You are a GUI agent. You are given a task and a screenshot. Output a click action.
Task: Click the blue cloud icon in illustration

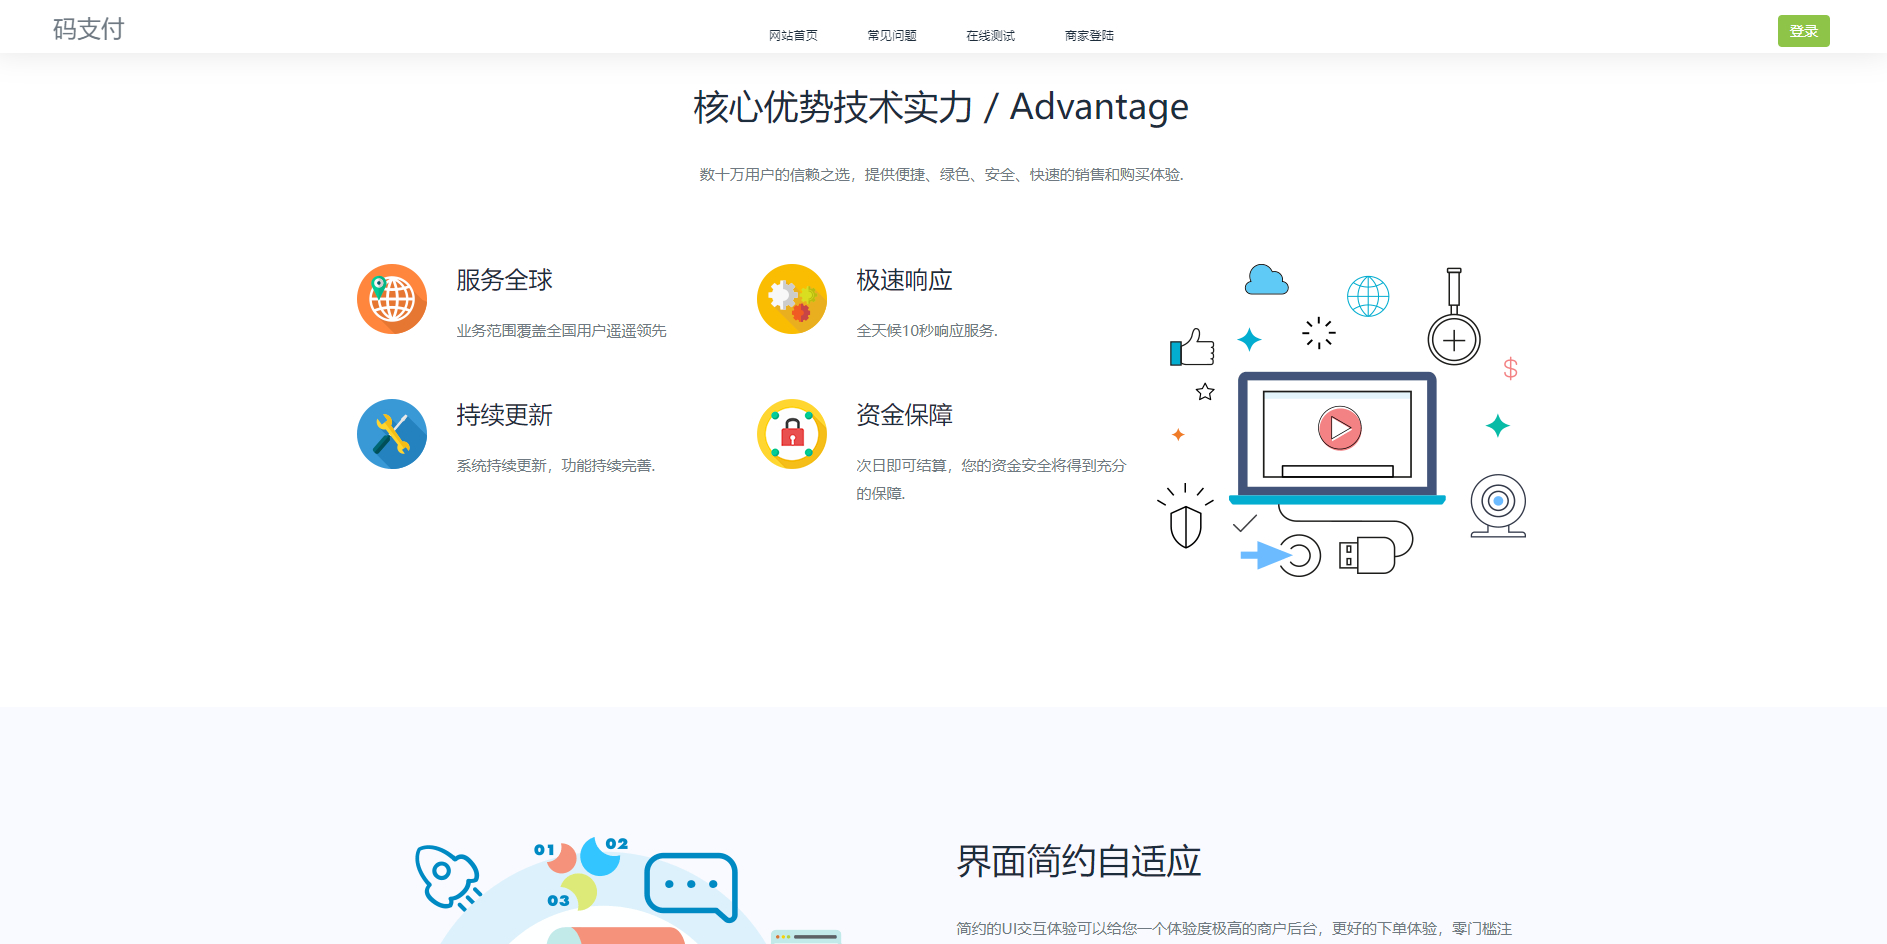point(1266,280)
